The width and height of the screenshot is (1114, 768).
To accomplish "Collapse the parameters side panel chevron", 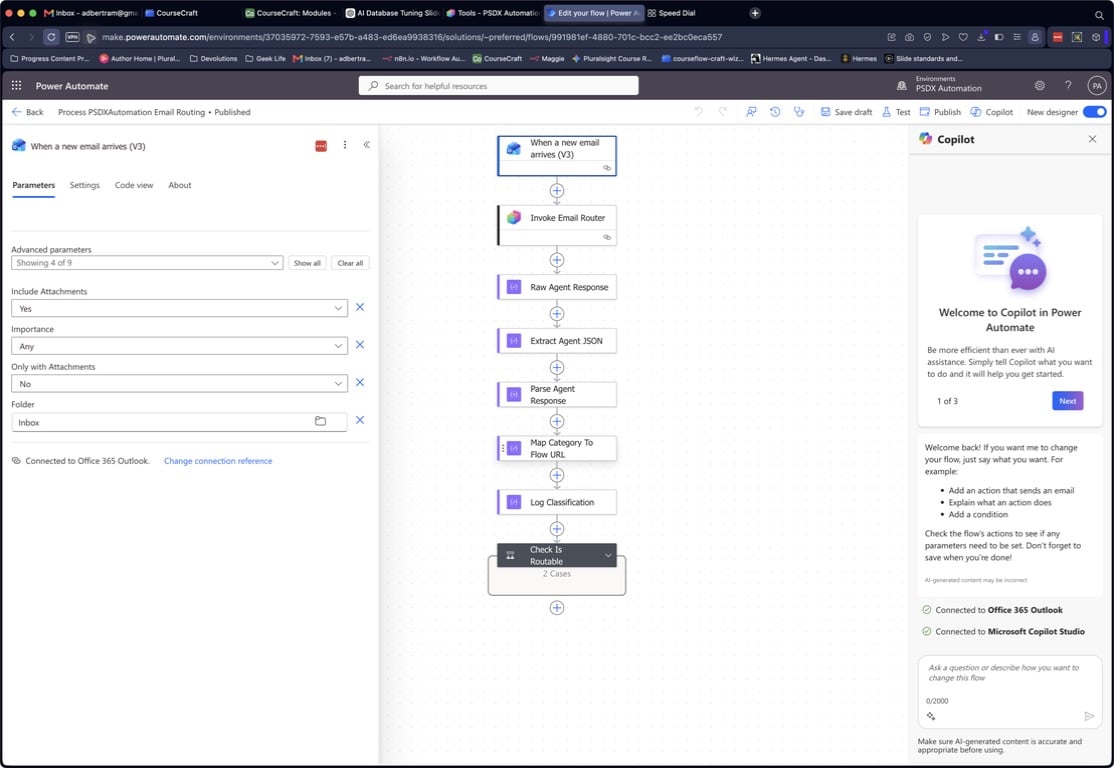I will click(x=367, y=145).
